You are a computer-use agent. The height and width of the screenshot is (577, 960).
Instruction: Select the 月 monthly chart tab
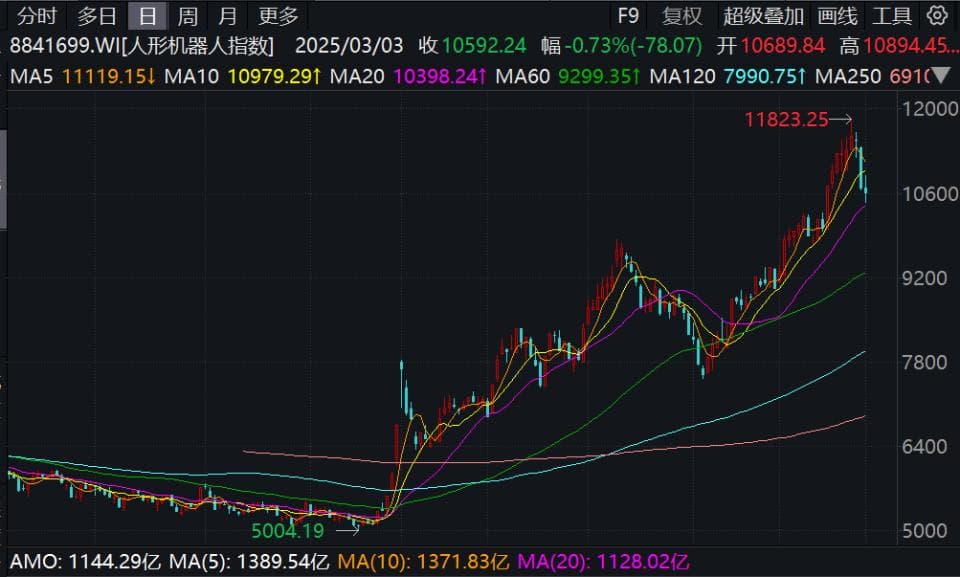(228, 16)
